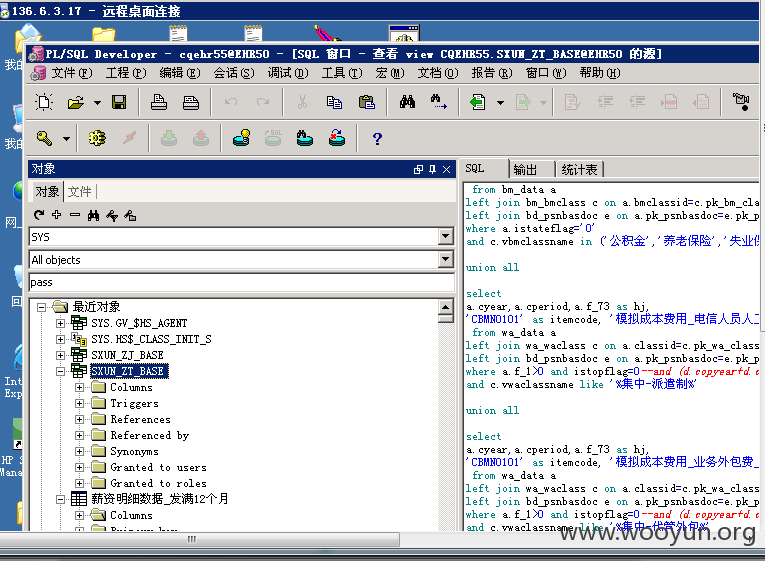Click the Commit database icon
765x561 pixels.
coord(169,139)
